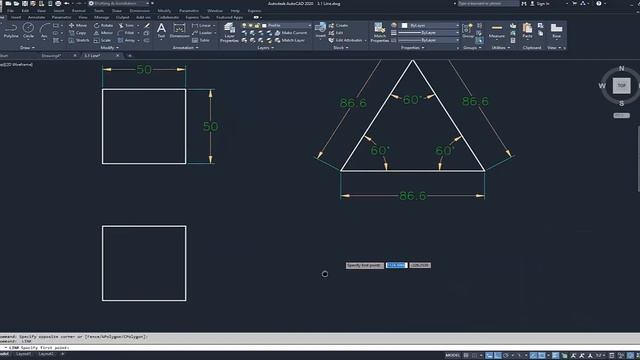Image resolution: width=640 pixels, height=360 pixels.
Task: Open the Format menu
Action: coord(78,11)
